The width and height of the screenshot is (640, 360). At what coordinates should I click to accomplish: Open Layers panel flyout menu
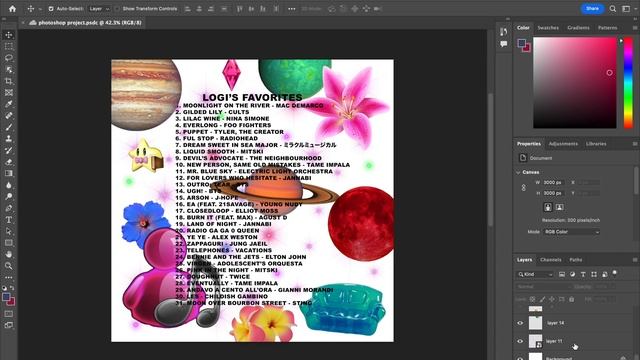635,260
